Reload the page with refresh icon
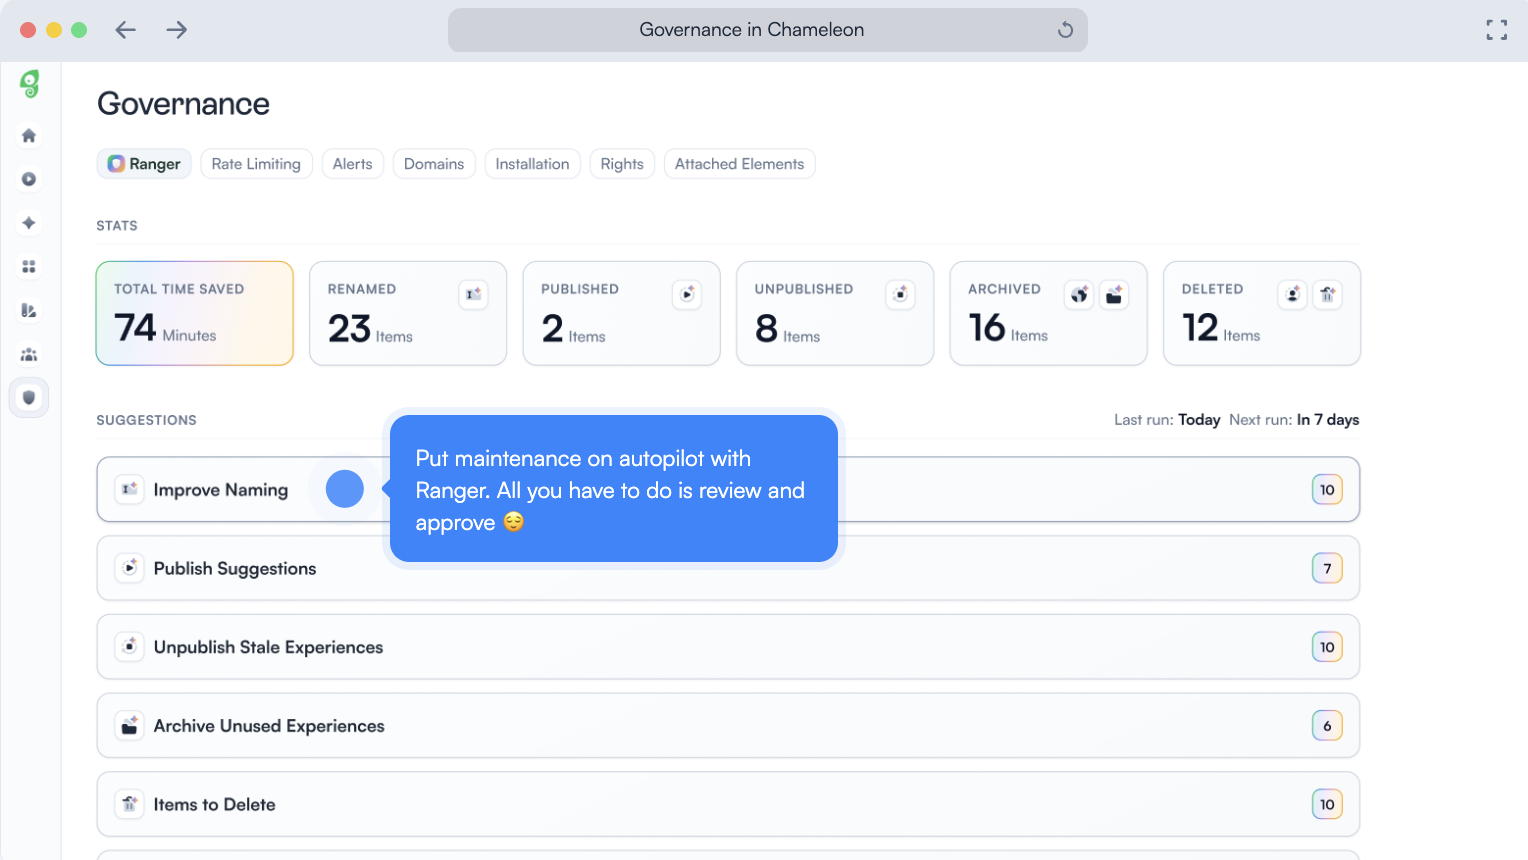 coord(1065,30)
